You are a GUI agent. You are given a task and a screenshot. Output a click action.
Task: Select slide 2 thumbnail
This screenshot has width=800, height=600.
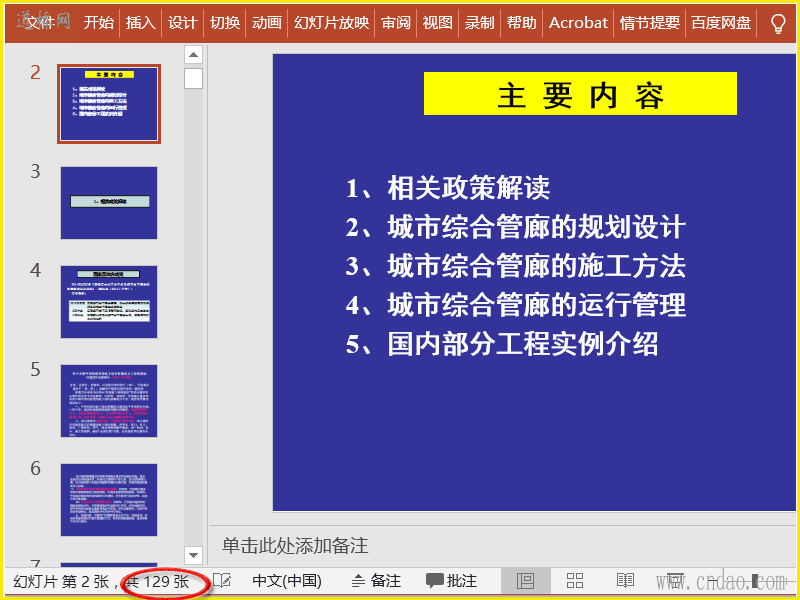[x=109, y=104]
